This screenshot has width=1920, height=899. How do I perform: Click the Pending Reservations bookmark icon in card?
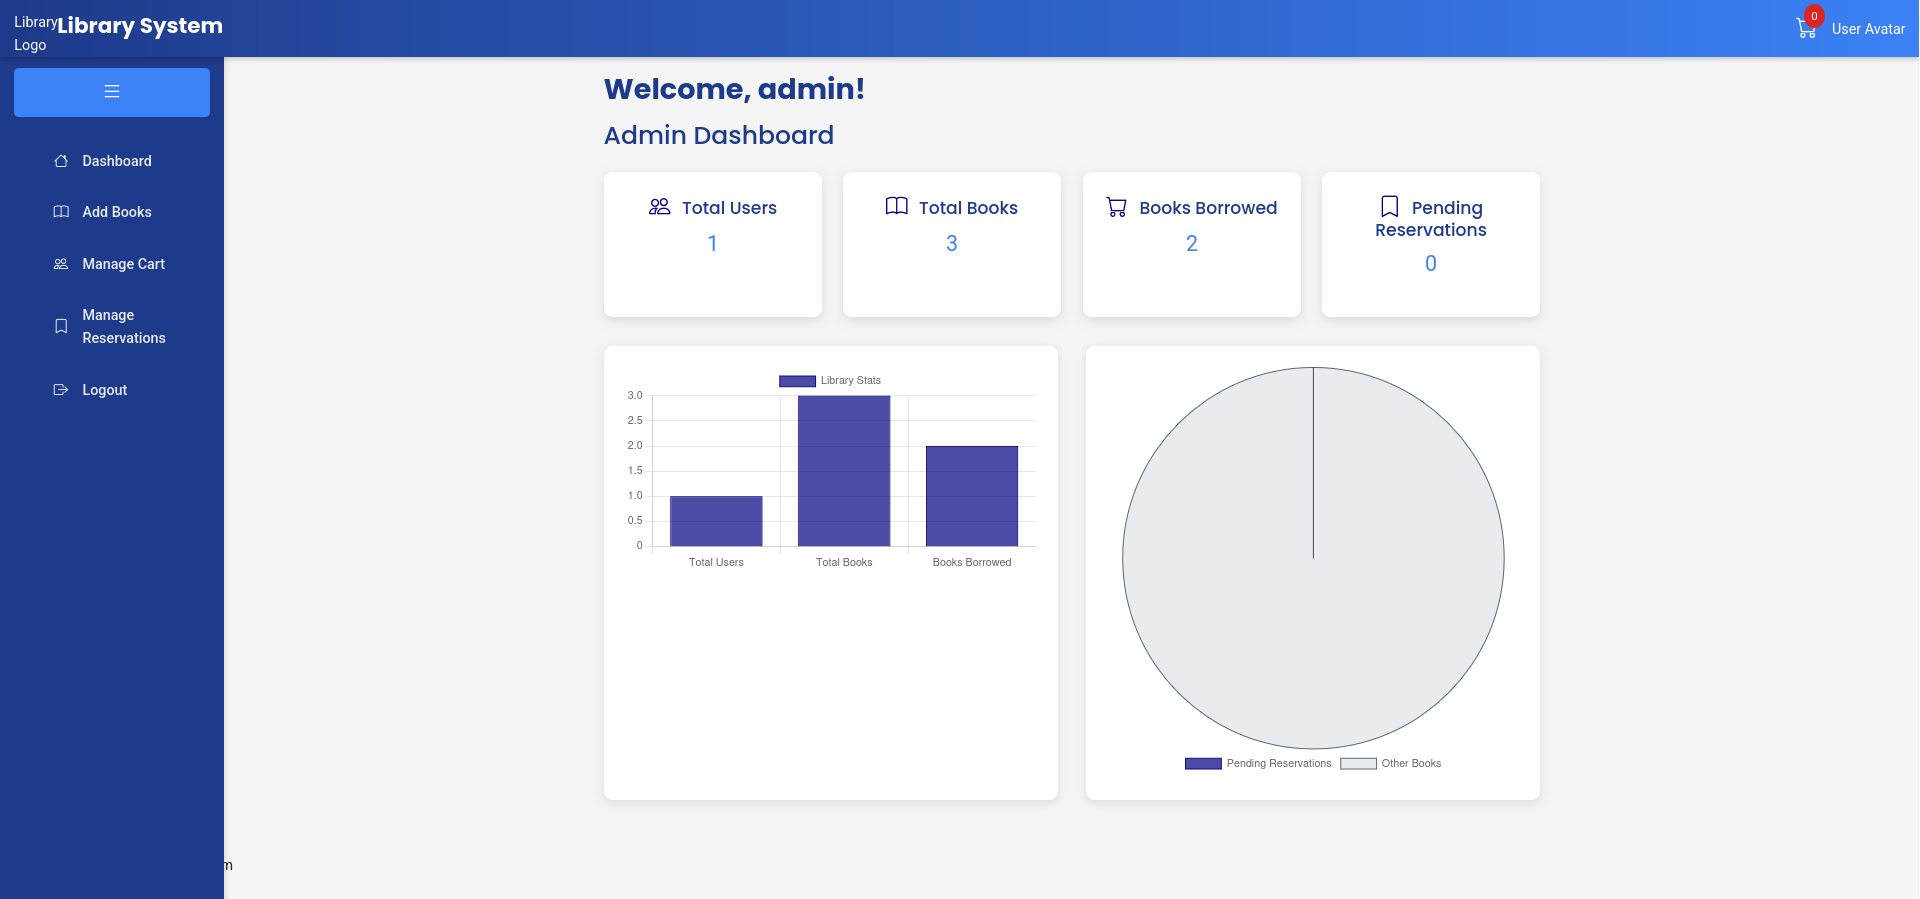click(x=1390, y=207)
